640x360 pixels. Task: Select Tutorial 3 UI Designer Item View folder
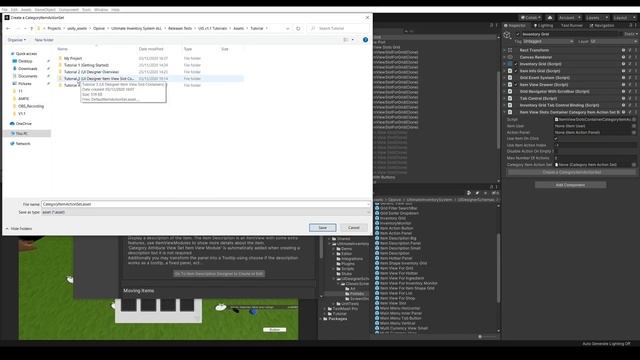[99, 78]
